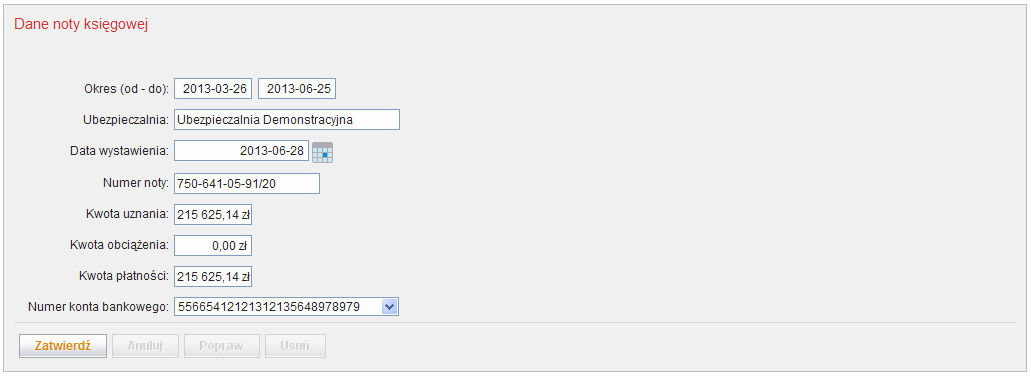Screen dimensions: 1031x376
Task: Click the Anuluj button
Action: [145, 346]
